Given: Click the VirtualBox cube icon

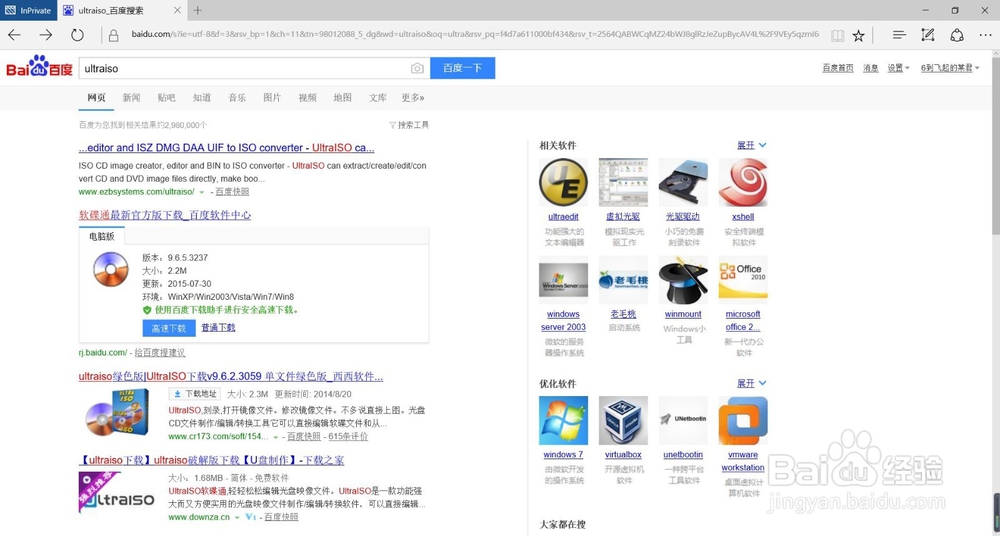Looking at the screenshot, I should click(x=623, y=421).
